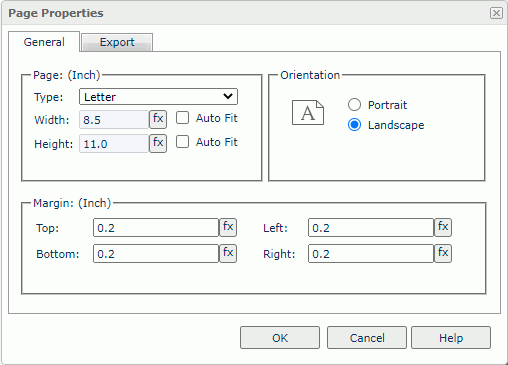The height and width of the screenshot is (365, 508).
Task: Close the Page Properties dialog
Action: (496, 13)
